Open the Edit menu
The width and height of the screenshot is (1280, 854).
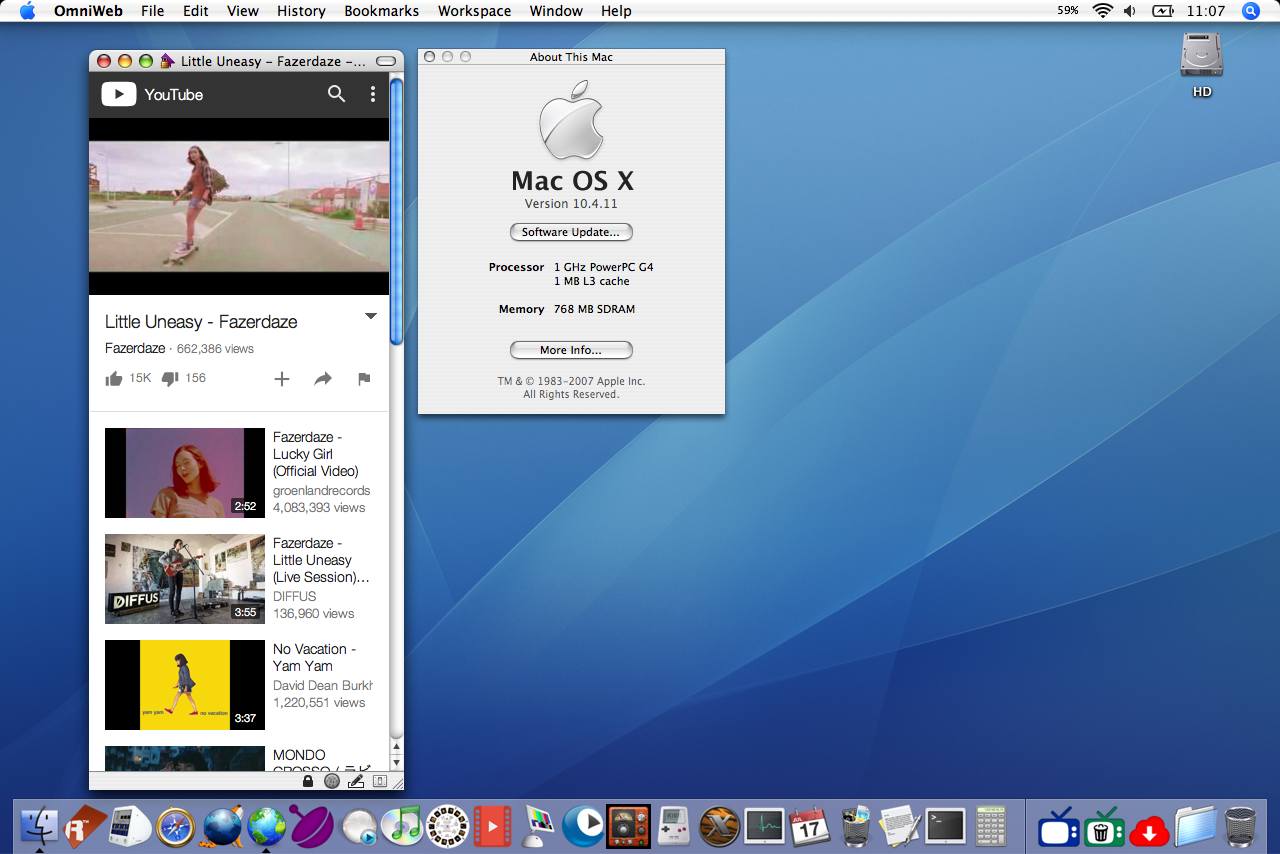pos(196,11)
